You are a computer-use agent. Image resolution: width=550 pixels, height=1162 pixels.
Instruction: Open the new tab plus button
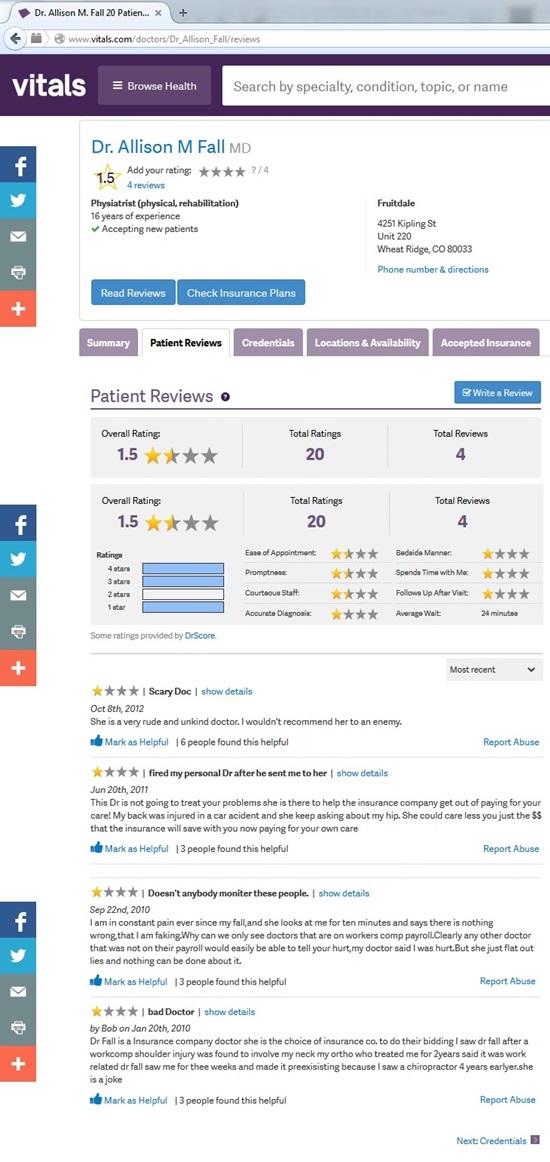click(x=183, y=13)
